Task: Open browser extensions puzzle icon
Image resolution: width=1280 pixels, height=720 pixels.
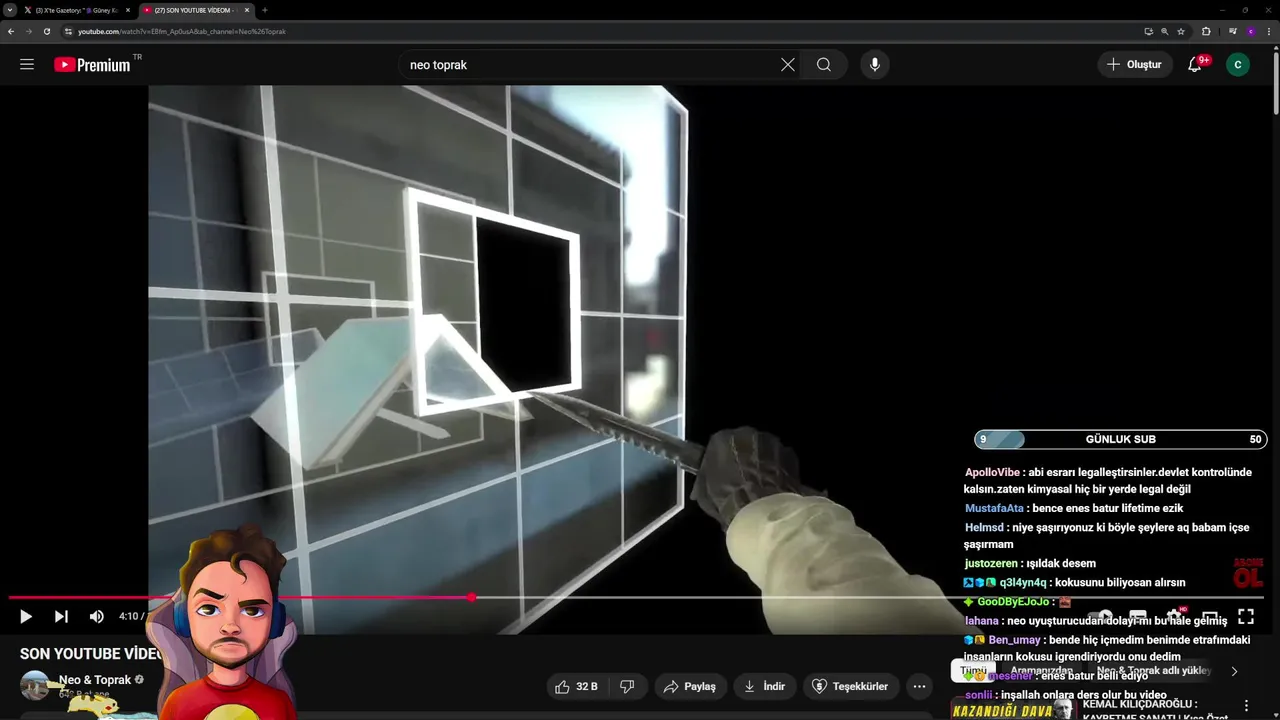Action: pos(1206,31)
